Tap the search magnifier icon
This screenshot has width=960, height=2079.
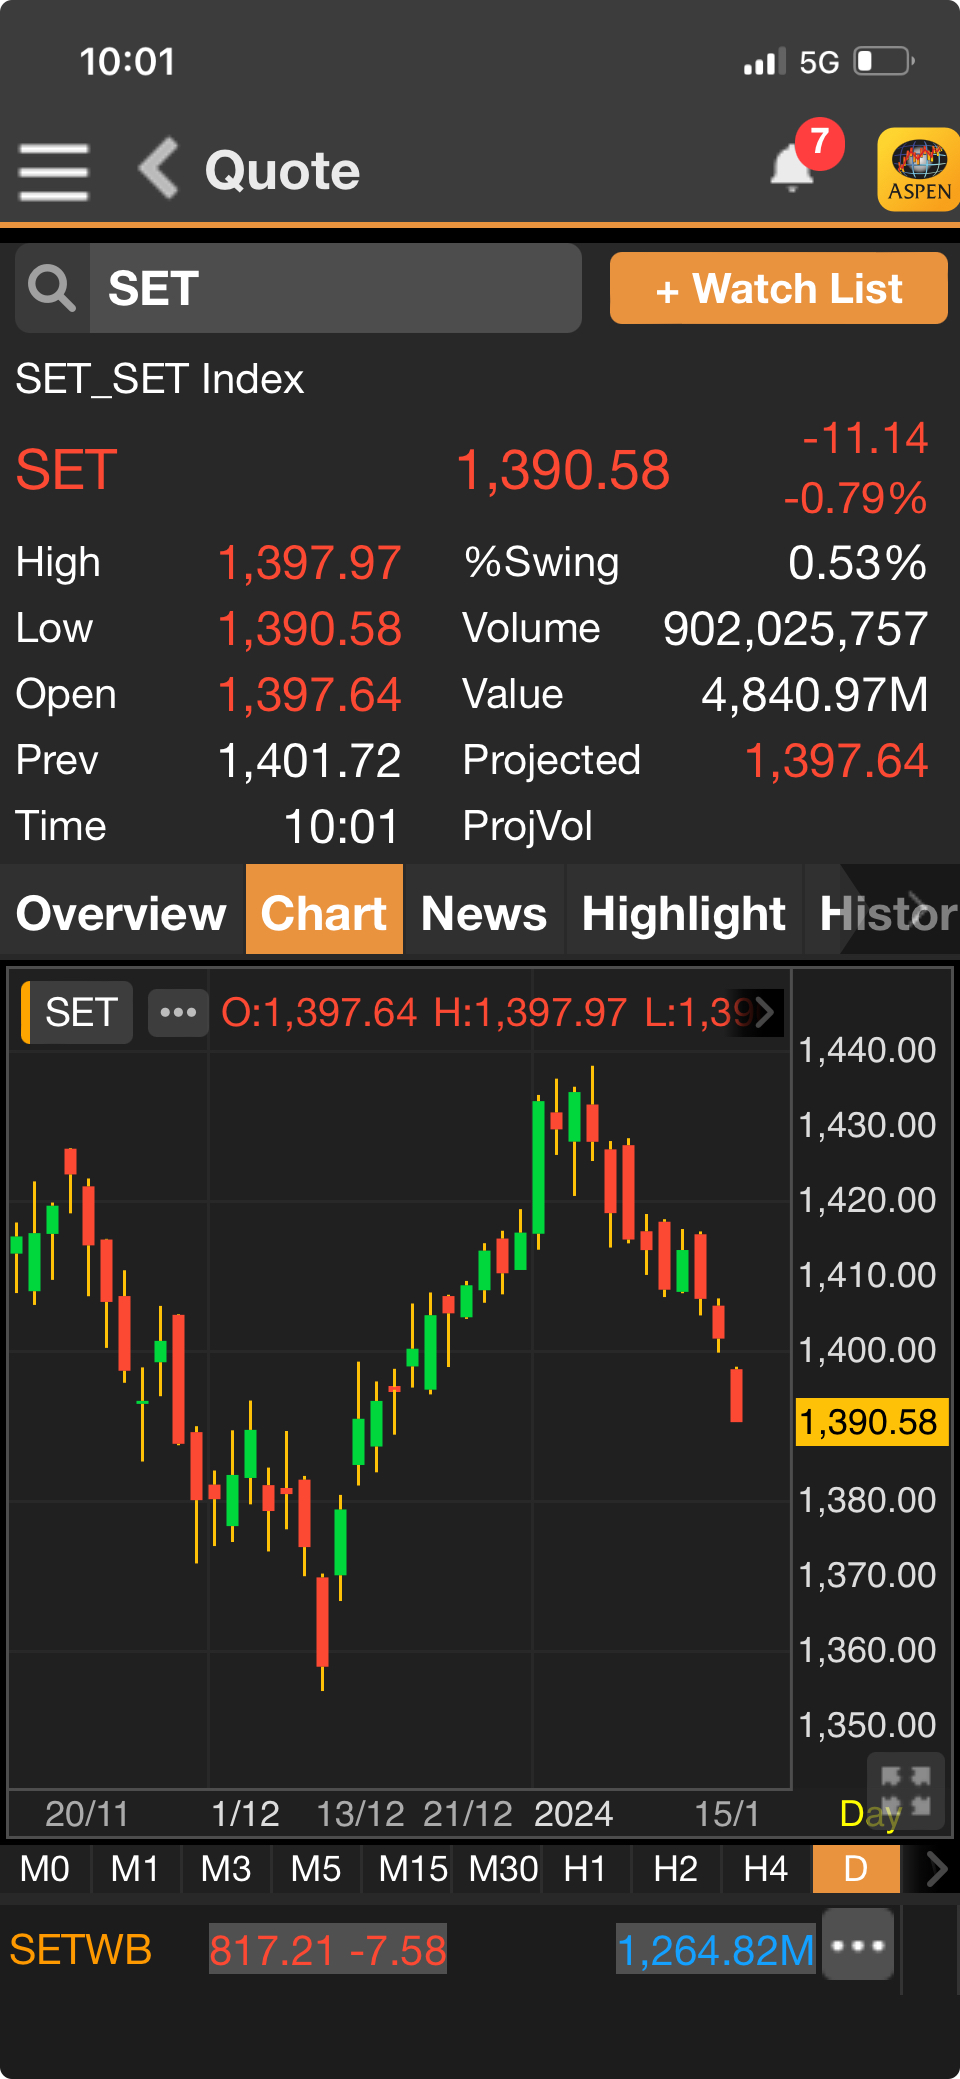(x=52, y=289)
